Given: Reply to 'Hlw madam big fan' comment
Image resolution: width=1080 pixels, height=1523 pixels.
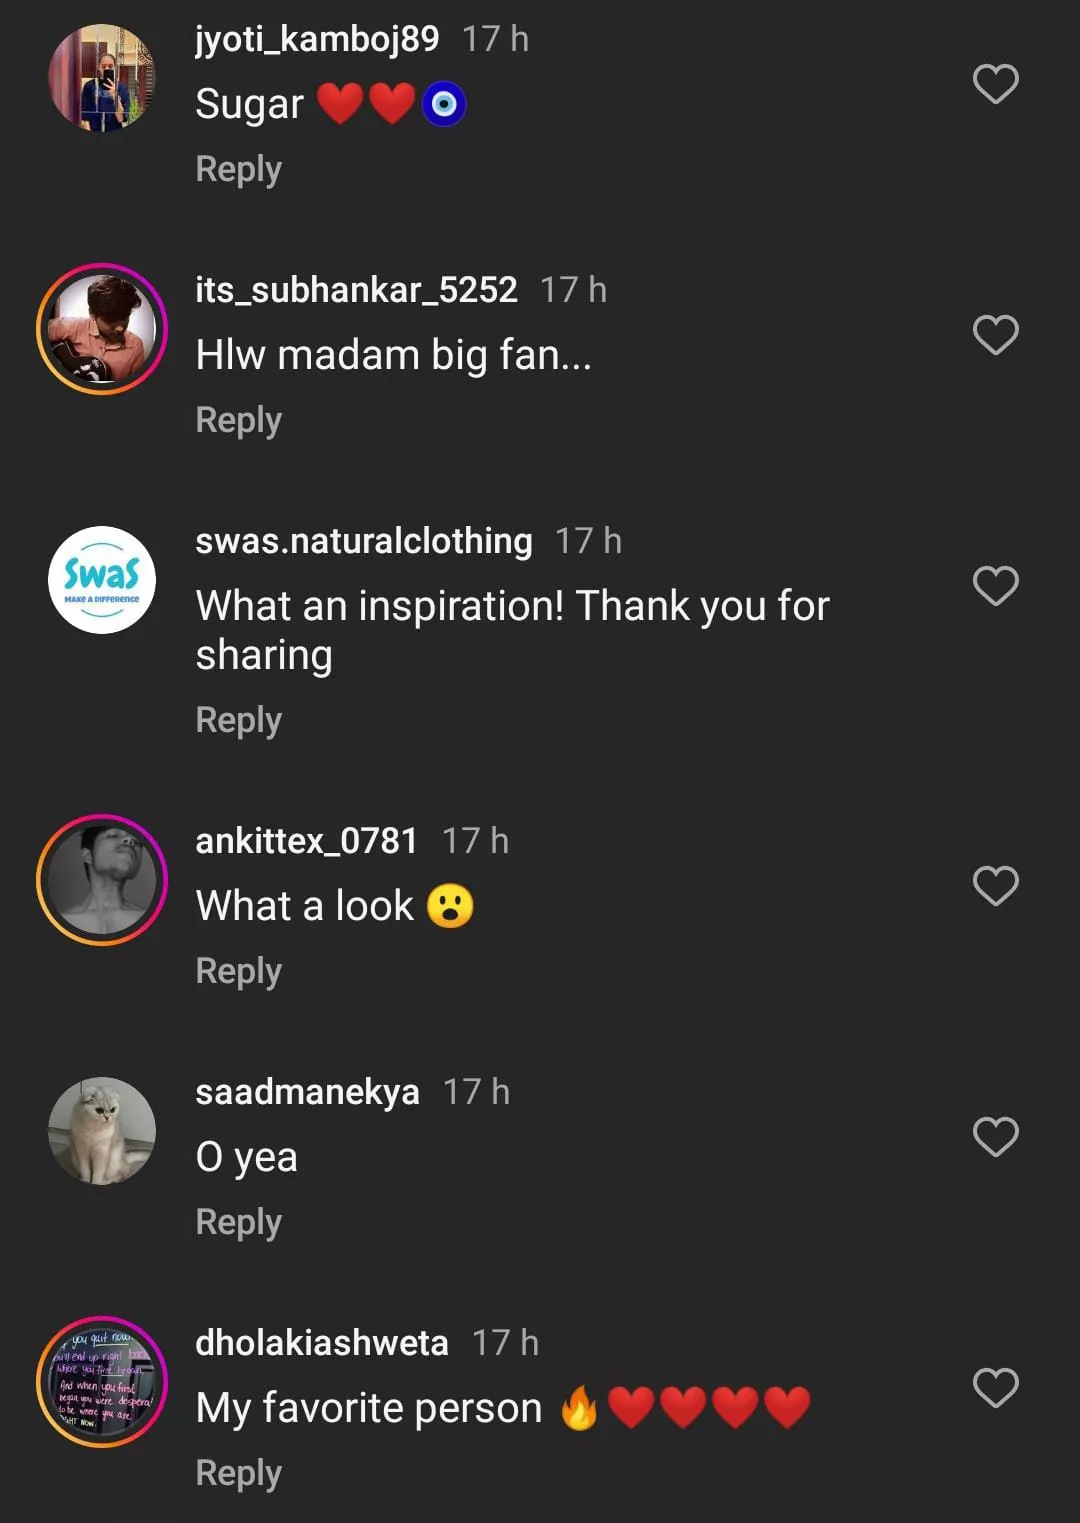Looking at the screenshot, I should pyautogui.click(x=238, y=420).
